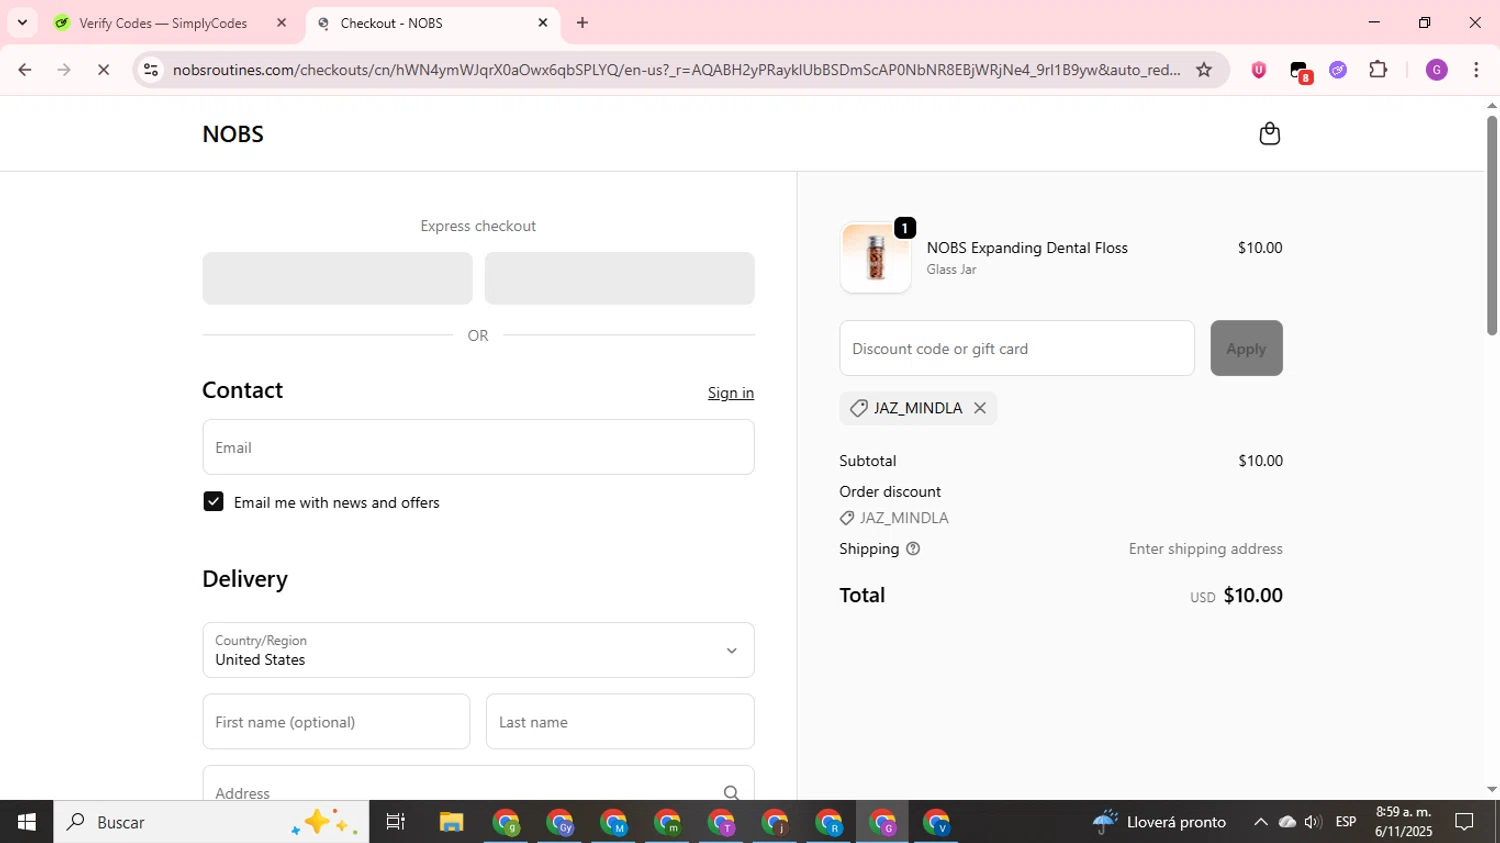
Task: Remove the JAZ_MINDLA discount code tag
Action: tap(980, 408)
